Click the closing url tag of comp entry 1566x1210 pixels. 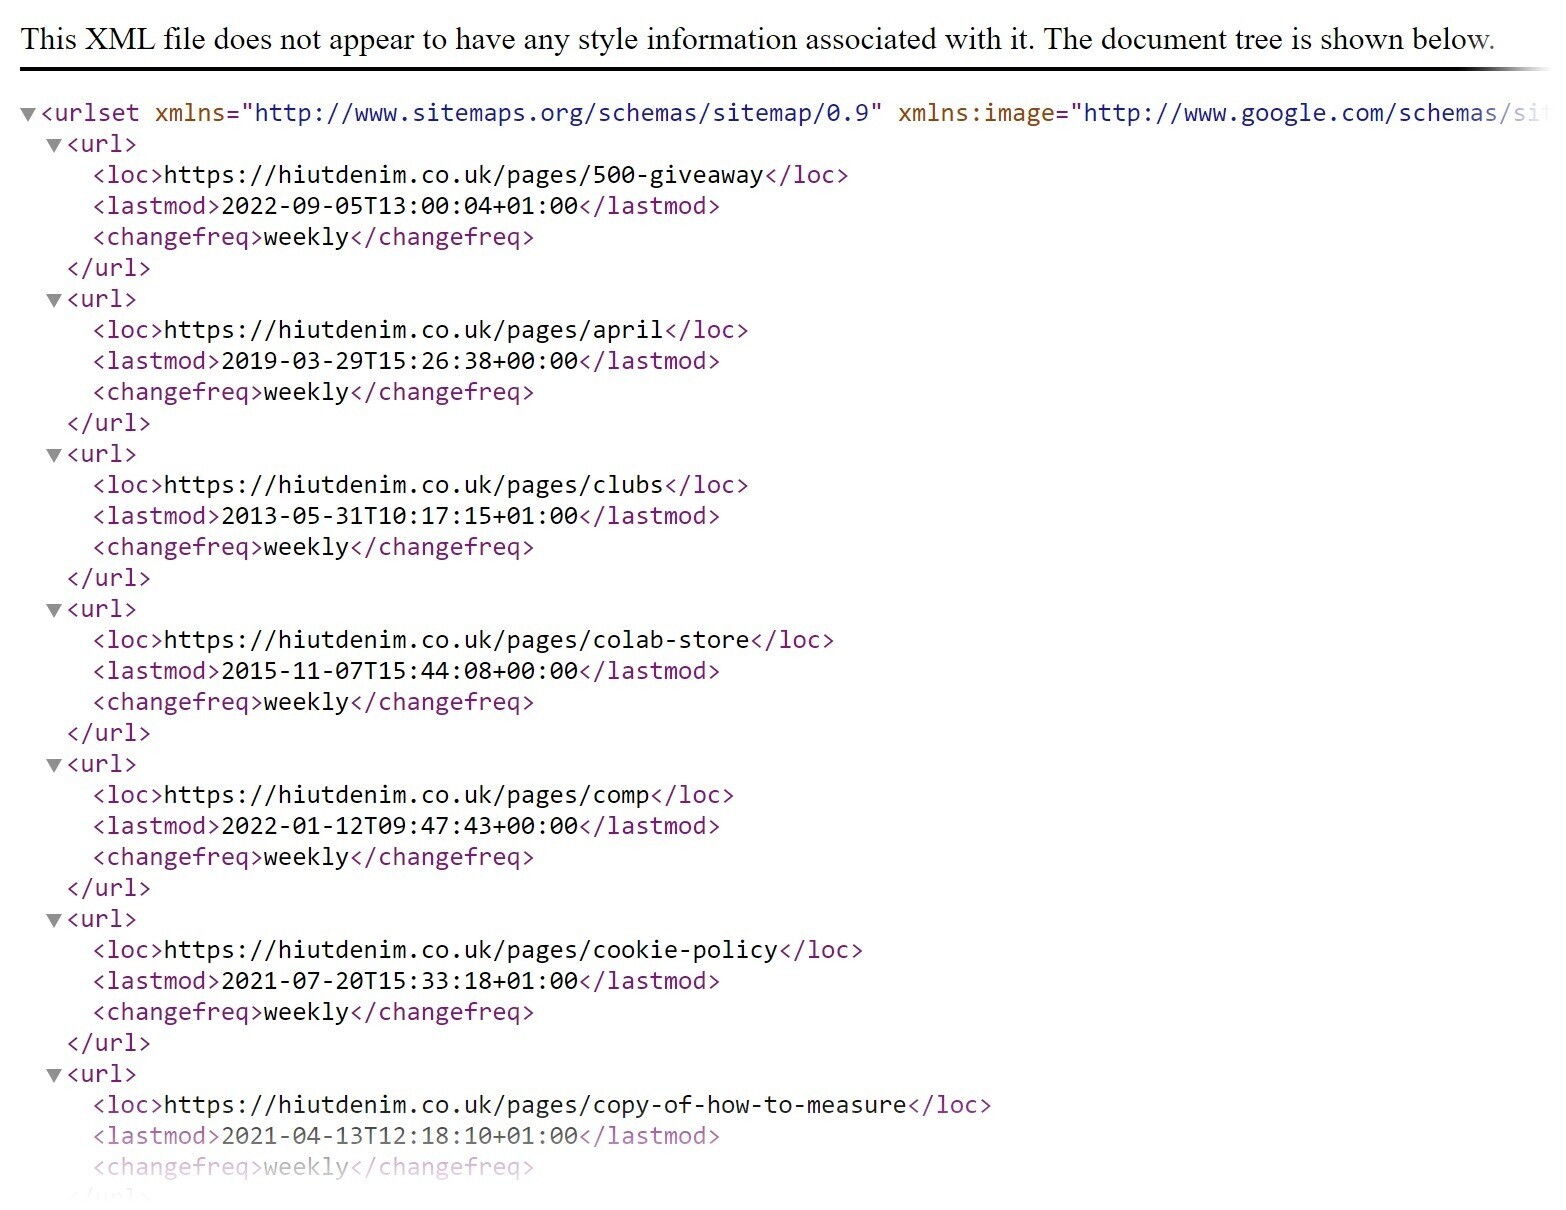pos(108,888)
